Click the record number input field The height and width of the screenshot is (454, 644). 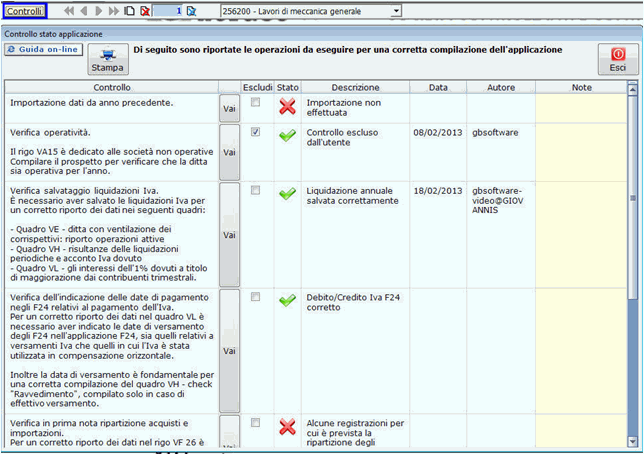coord(168,11)
